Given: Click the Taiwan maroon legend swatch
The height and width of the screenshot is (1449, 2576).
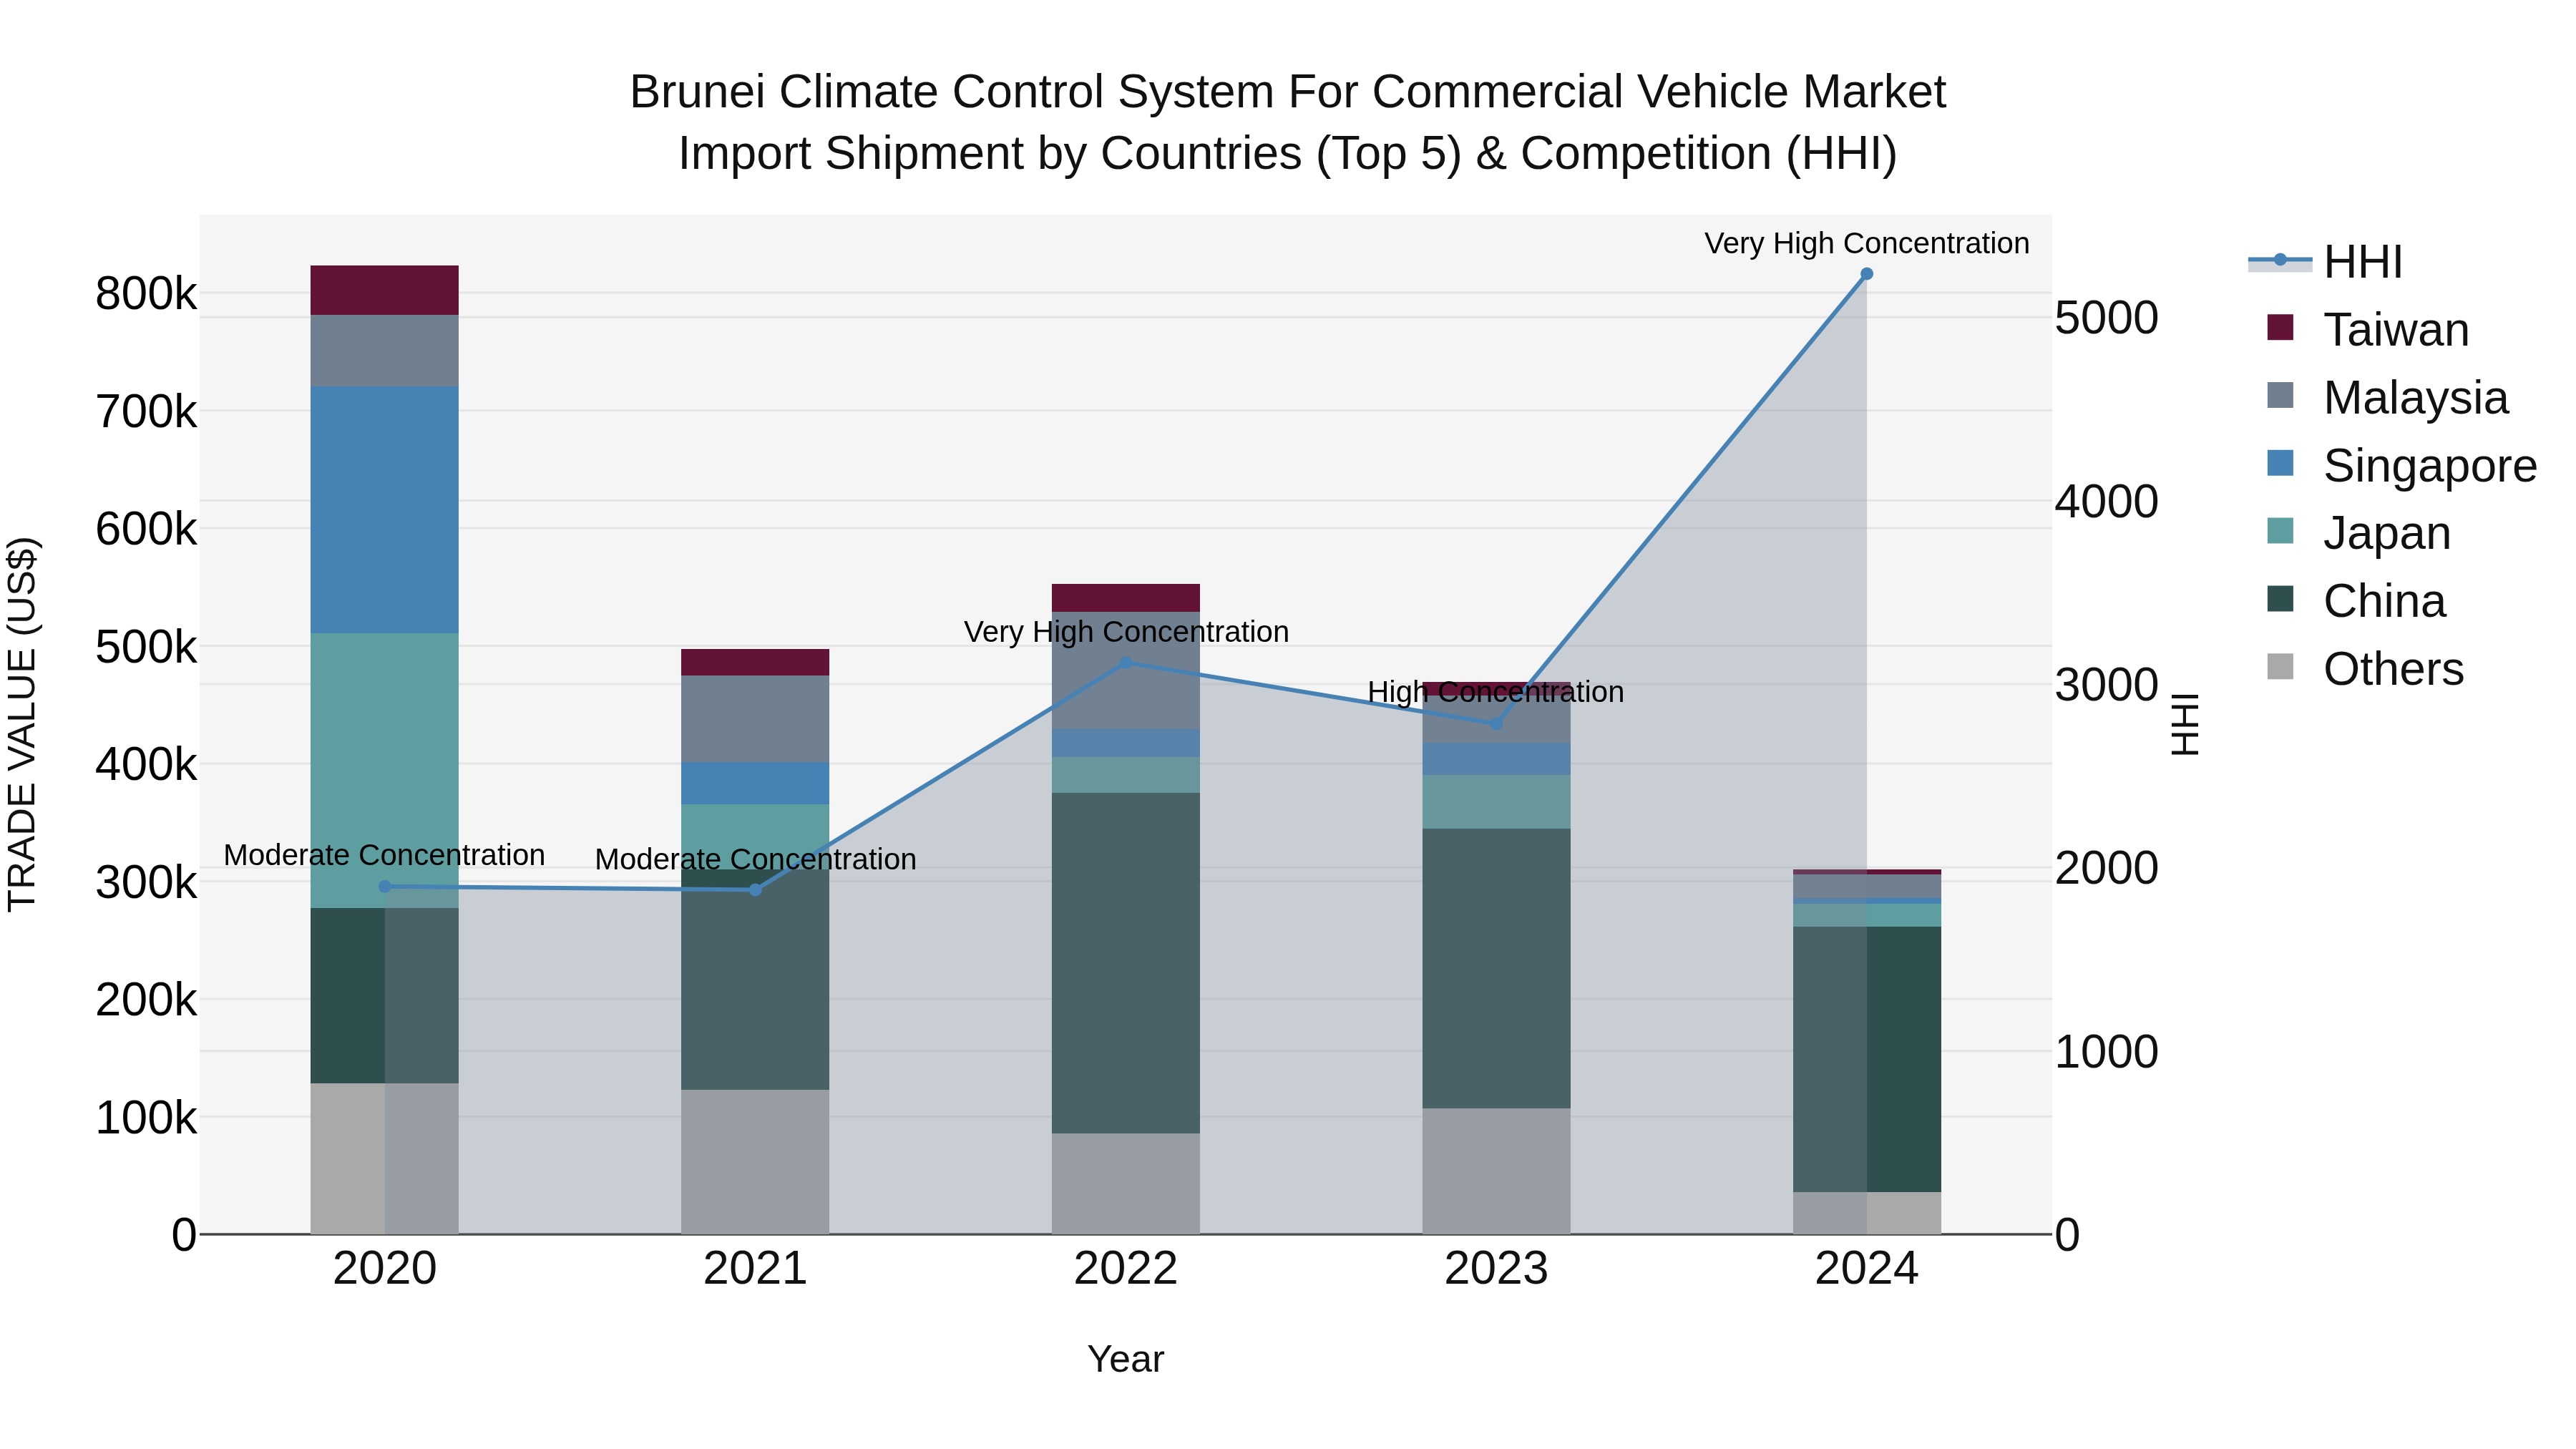Looking at the screenshot, I should [2280, 328].
